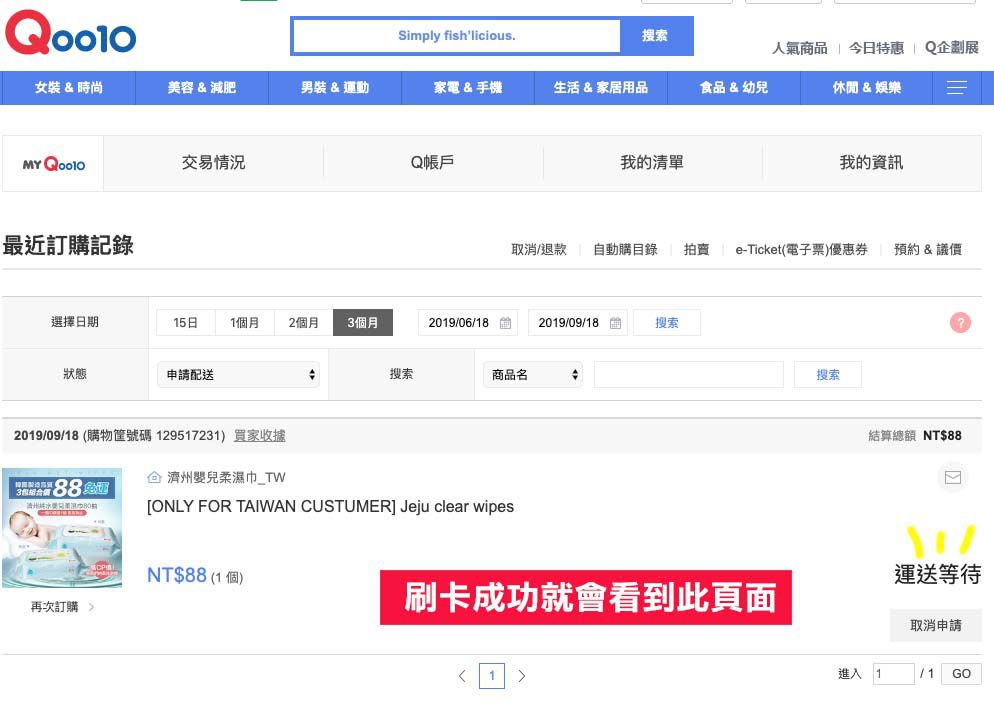The width and height of the screenshot is (994, 703).
Task: Expand the 商品名 search type dropdown
Action: [x=532, y=375]
